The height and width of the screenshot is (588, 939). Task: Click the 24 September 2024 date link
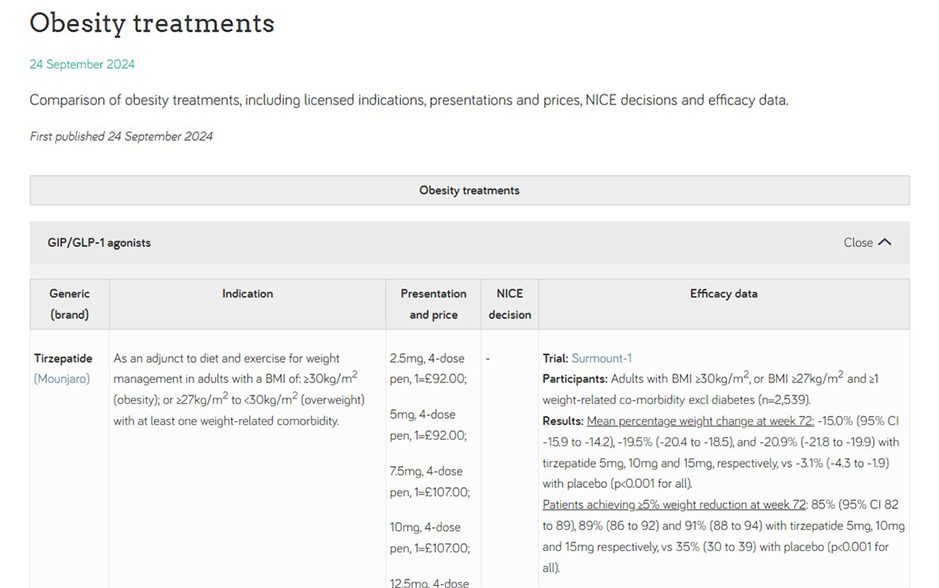coord(82,64)
